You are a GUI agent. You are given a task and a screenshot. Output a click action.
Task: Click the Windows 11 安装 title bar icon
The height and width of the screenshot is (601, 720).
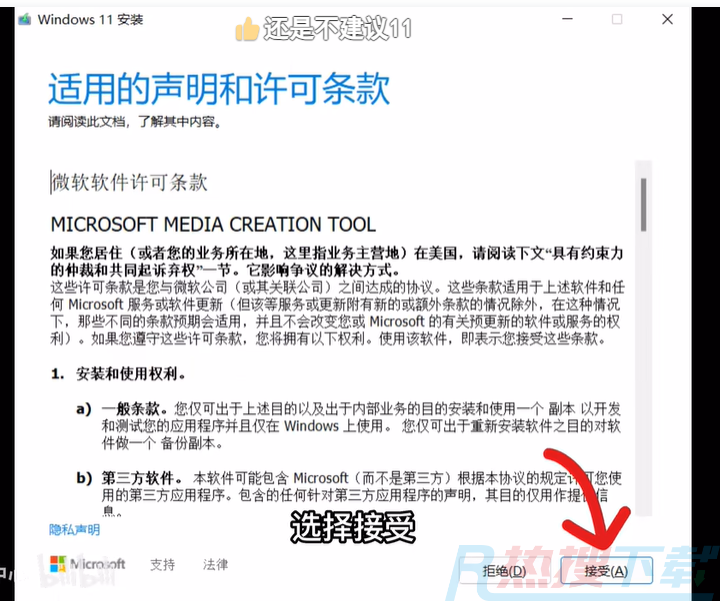25,20
